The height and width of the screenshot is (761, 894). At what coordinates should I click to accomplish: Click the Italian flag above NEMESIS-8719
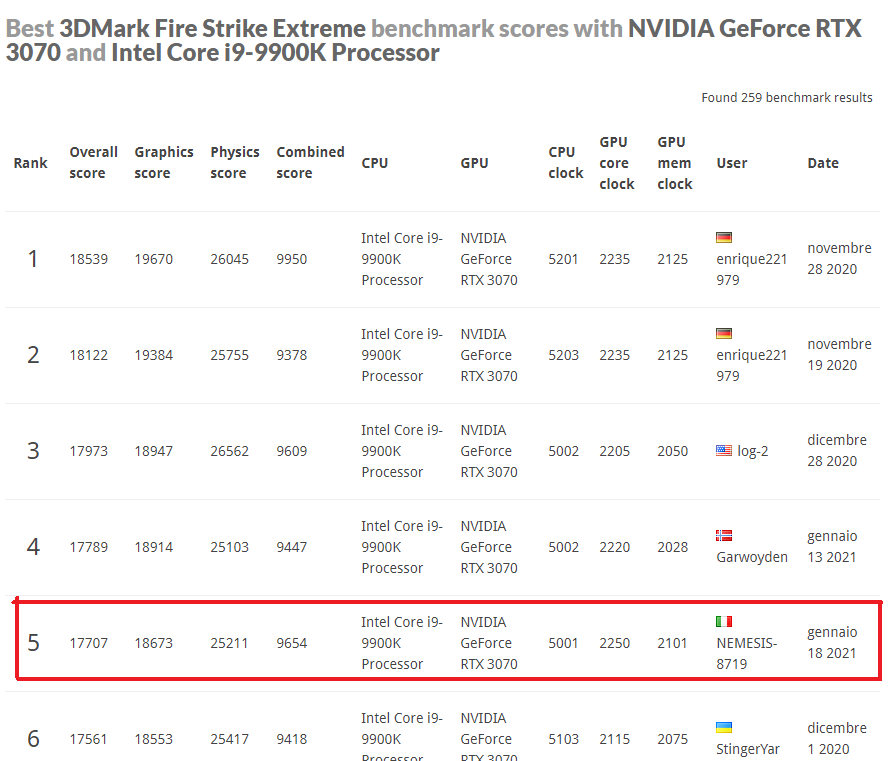pos(724,621)
